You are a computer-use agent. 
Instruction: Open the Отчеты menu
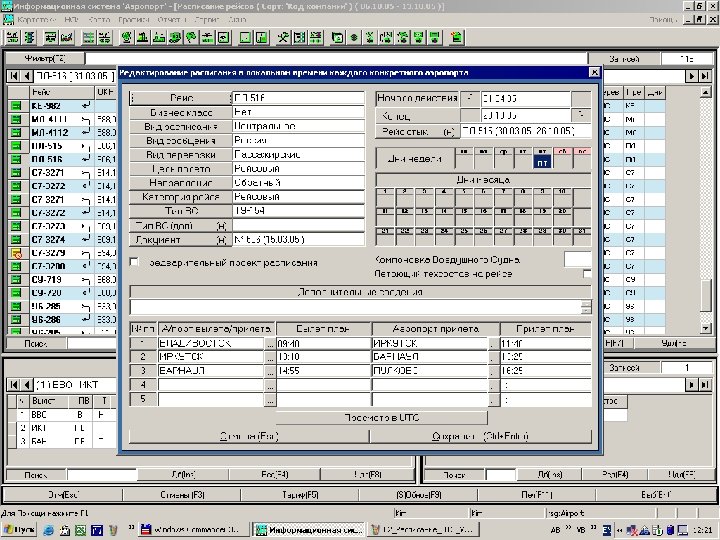[171, 20]
